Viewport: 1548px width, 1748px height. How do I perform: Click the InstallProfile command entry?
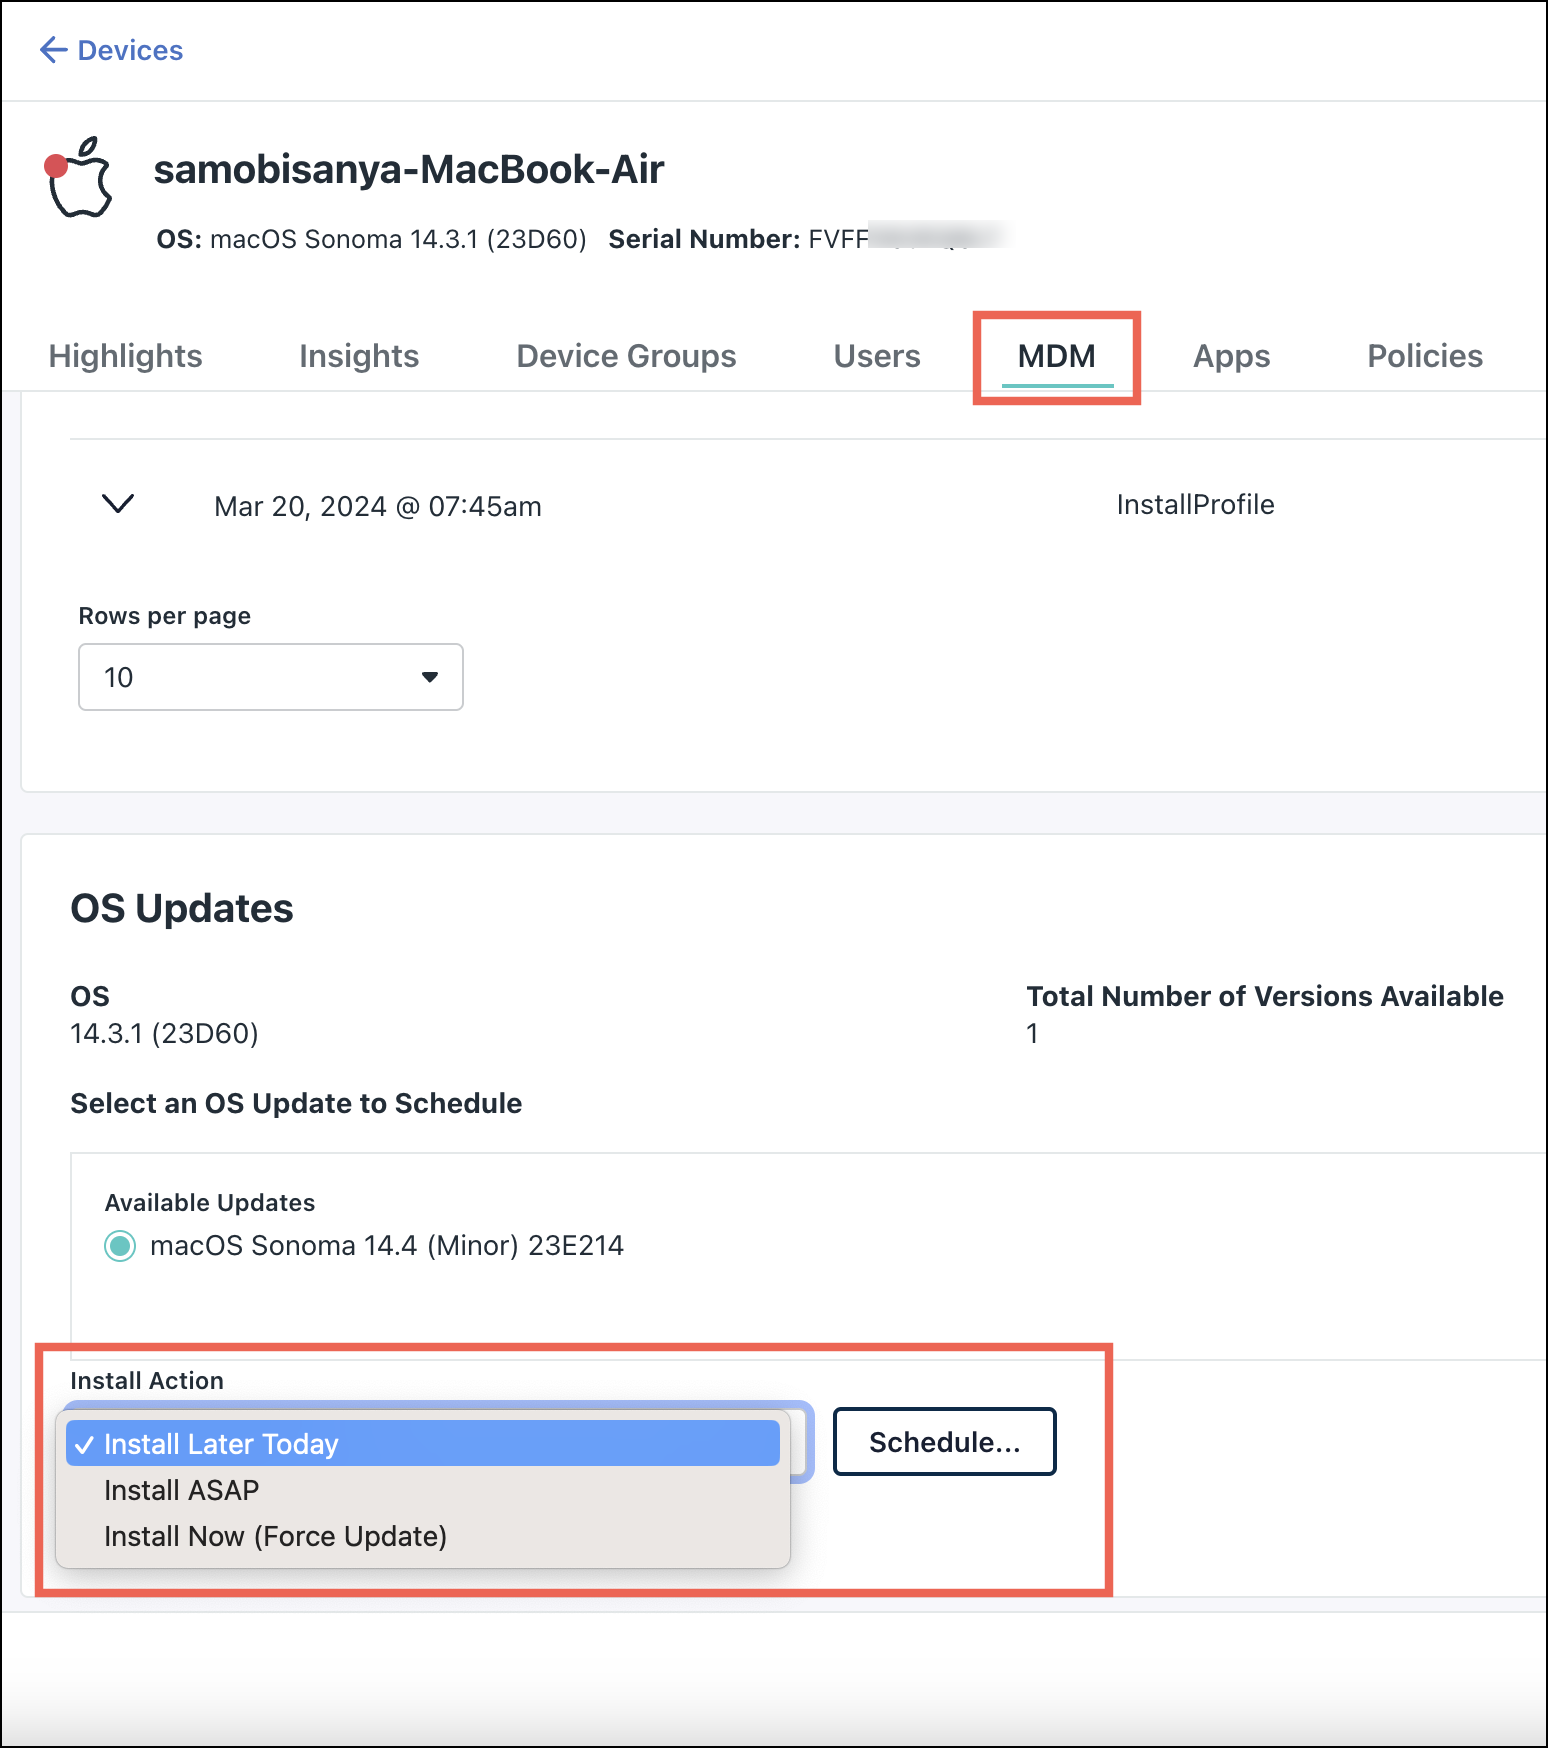point(1195,505)
